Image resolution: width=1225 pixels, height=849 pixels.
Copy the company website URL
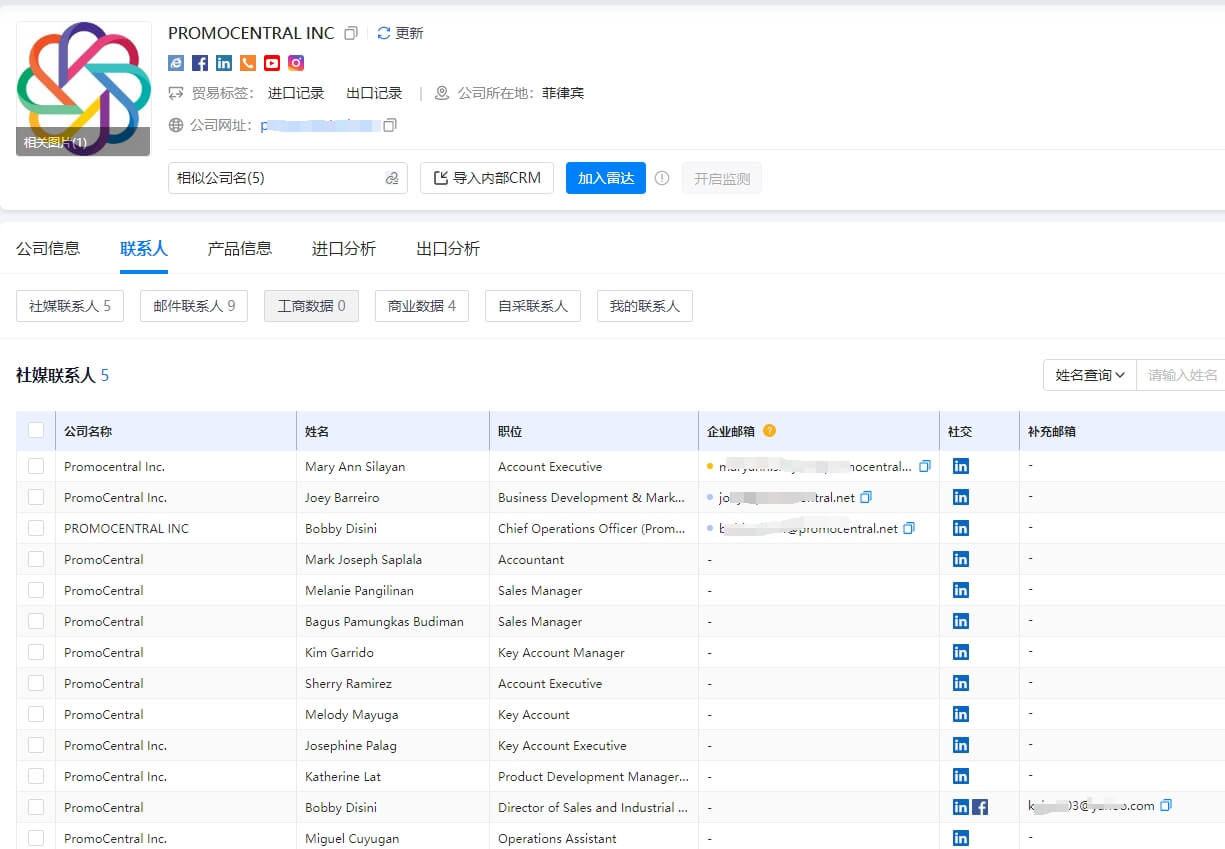[390, 125]
